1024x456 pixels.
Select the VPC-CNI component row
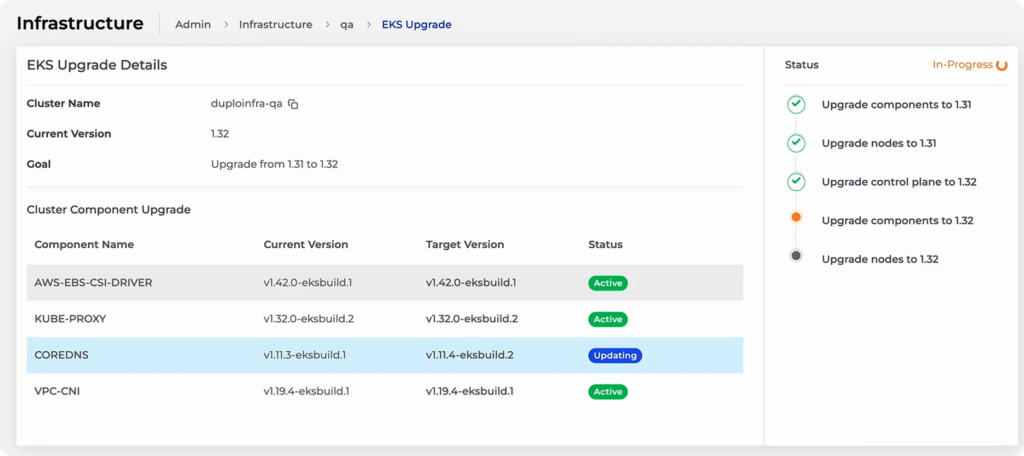point(57,391)
